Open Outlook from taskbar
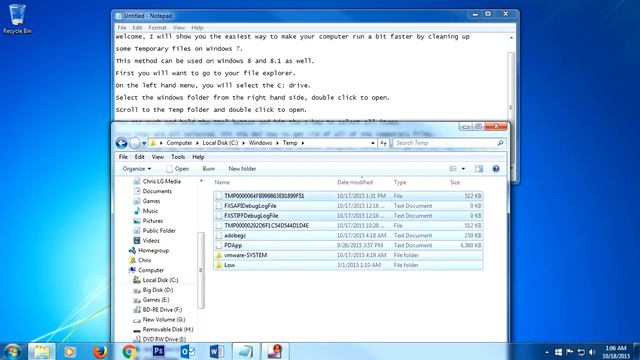Viewport: 640px width, 360px height. click(187, 351)
